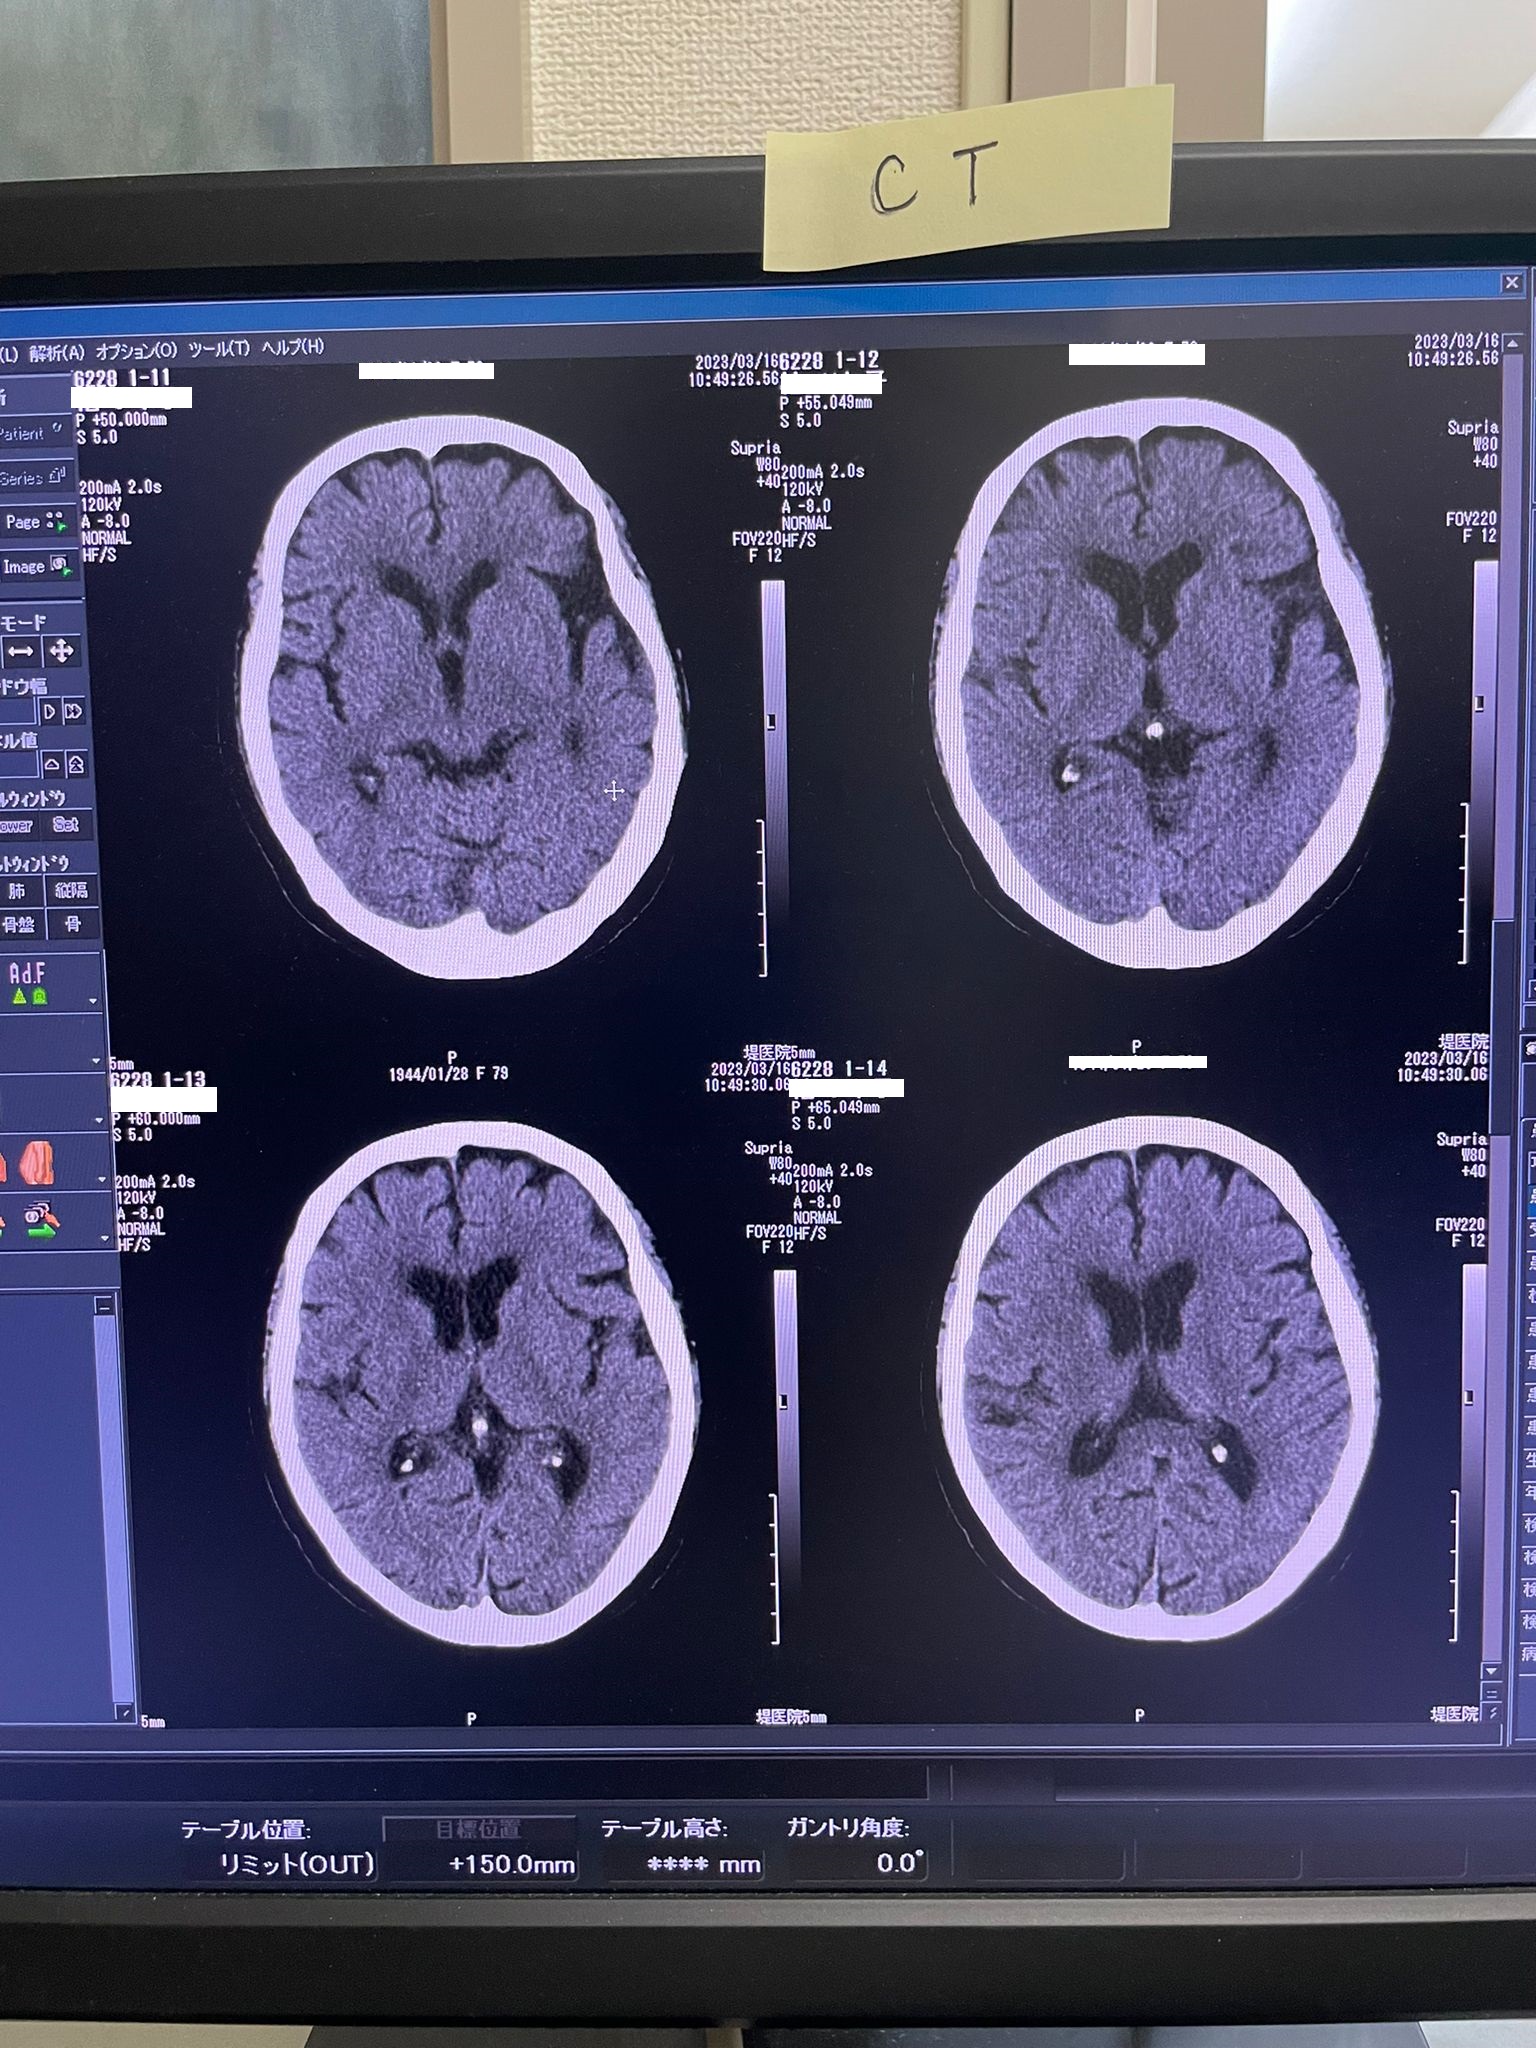Click the left panel collapse minus button
The image size is (1536, 2048).
(104, 1306)
